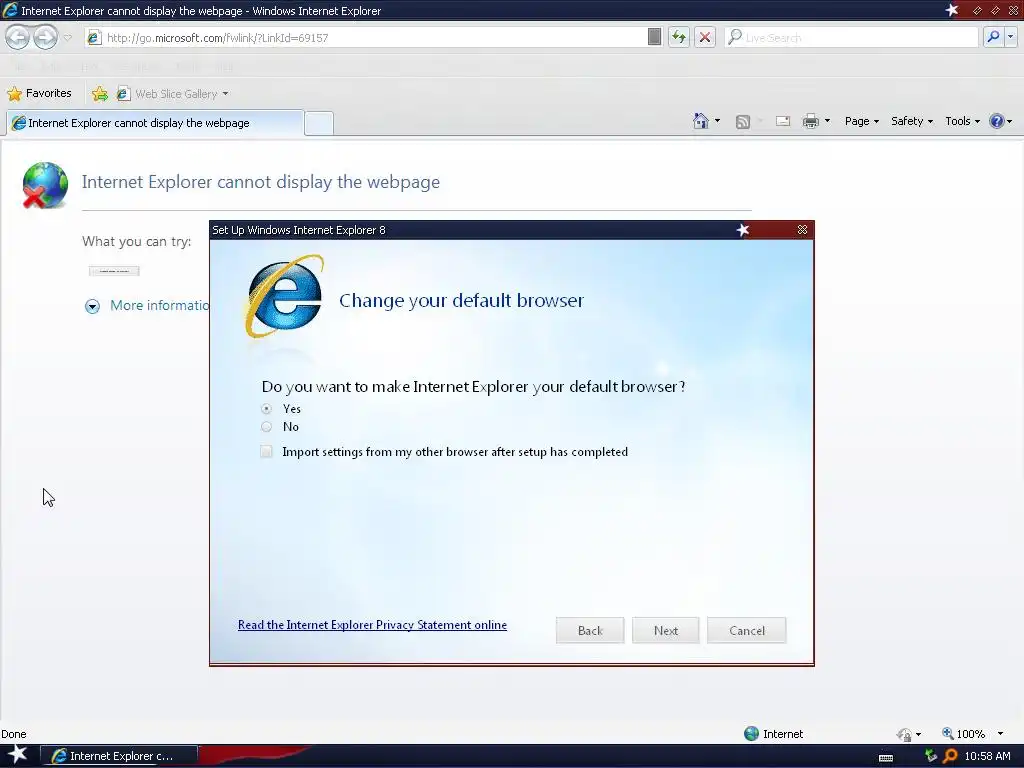Expand the More information arrow icon
Image resolution: width=1024 pixels, height=768 pixels.
pos(92,306)
